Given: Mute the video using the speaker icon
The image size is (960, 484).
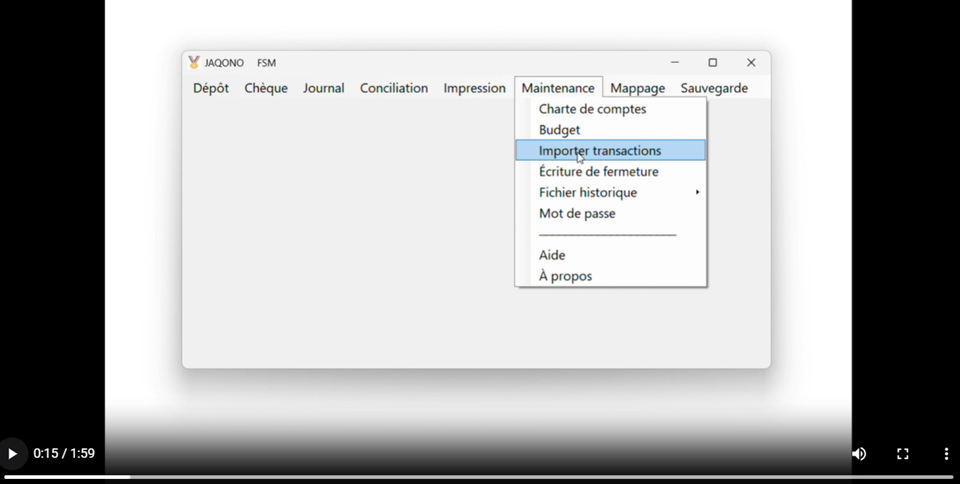Looking at the screenshot, I should point(858,454).
